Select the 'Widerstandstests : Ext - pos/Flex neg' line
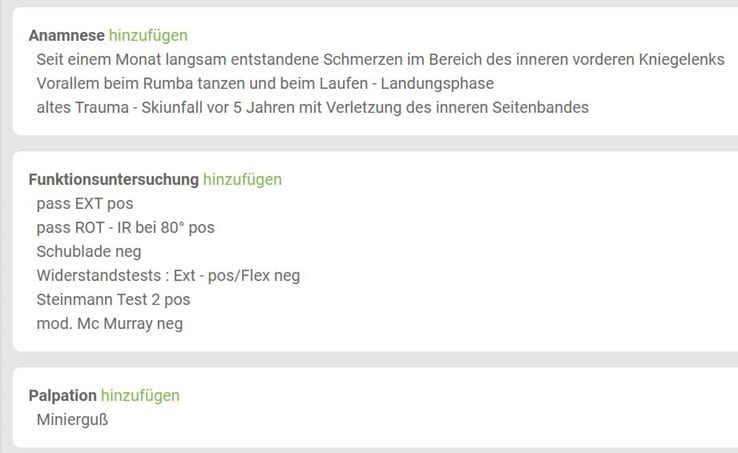738x453 pixels. pos(168,275)
